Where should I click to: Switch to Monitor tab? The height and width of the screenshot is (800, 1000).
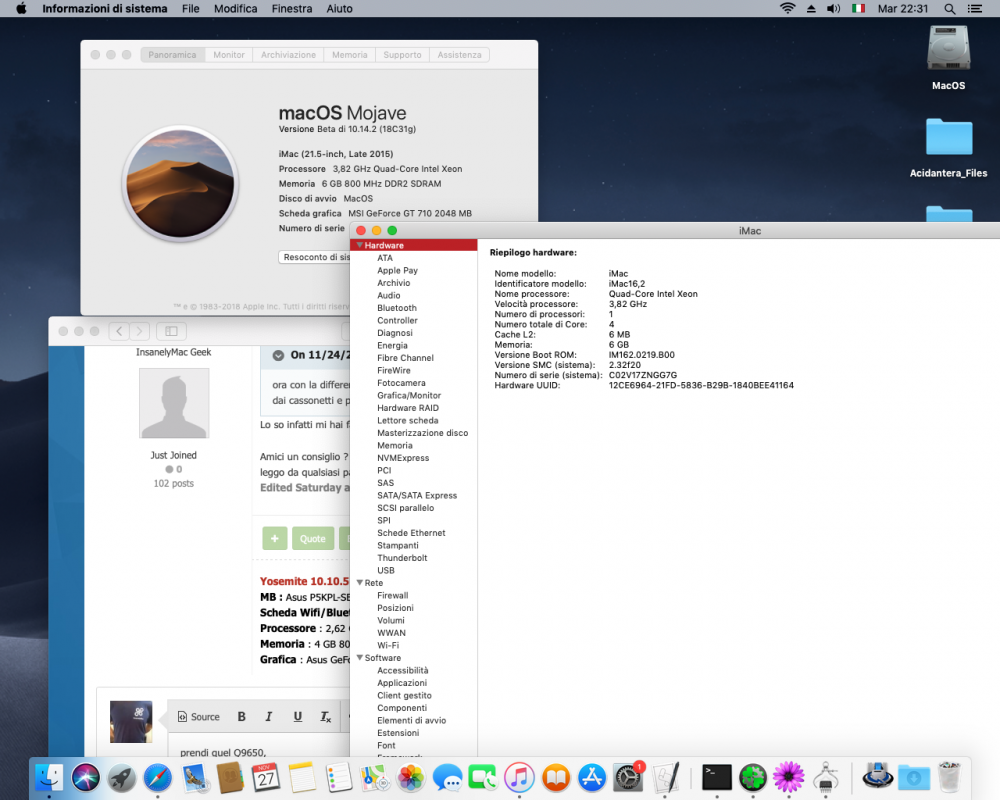click(229, 55)
